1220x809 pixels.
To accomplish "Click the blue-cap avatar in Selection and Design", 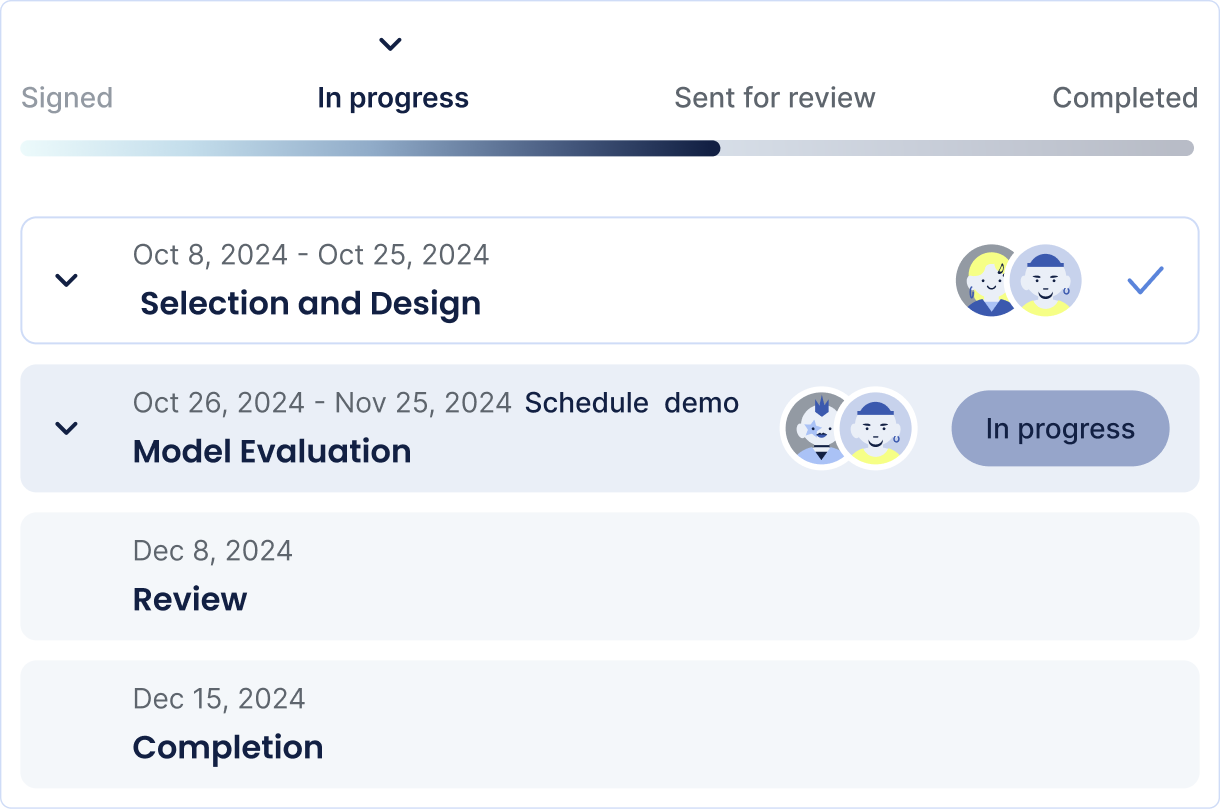I will point(1046,280).
